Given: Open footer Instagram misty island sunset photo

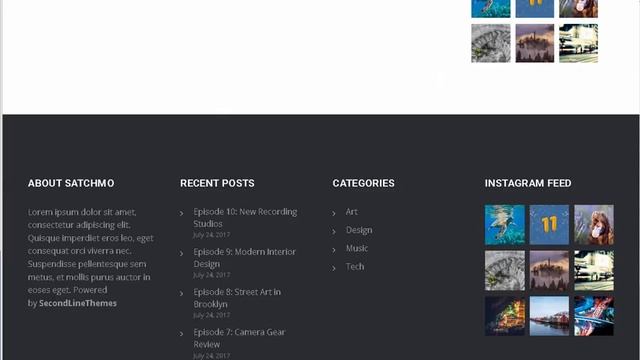Looking at the screenshot, I should (x=549, y=271).
